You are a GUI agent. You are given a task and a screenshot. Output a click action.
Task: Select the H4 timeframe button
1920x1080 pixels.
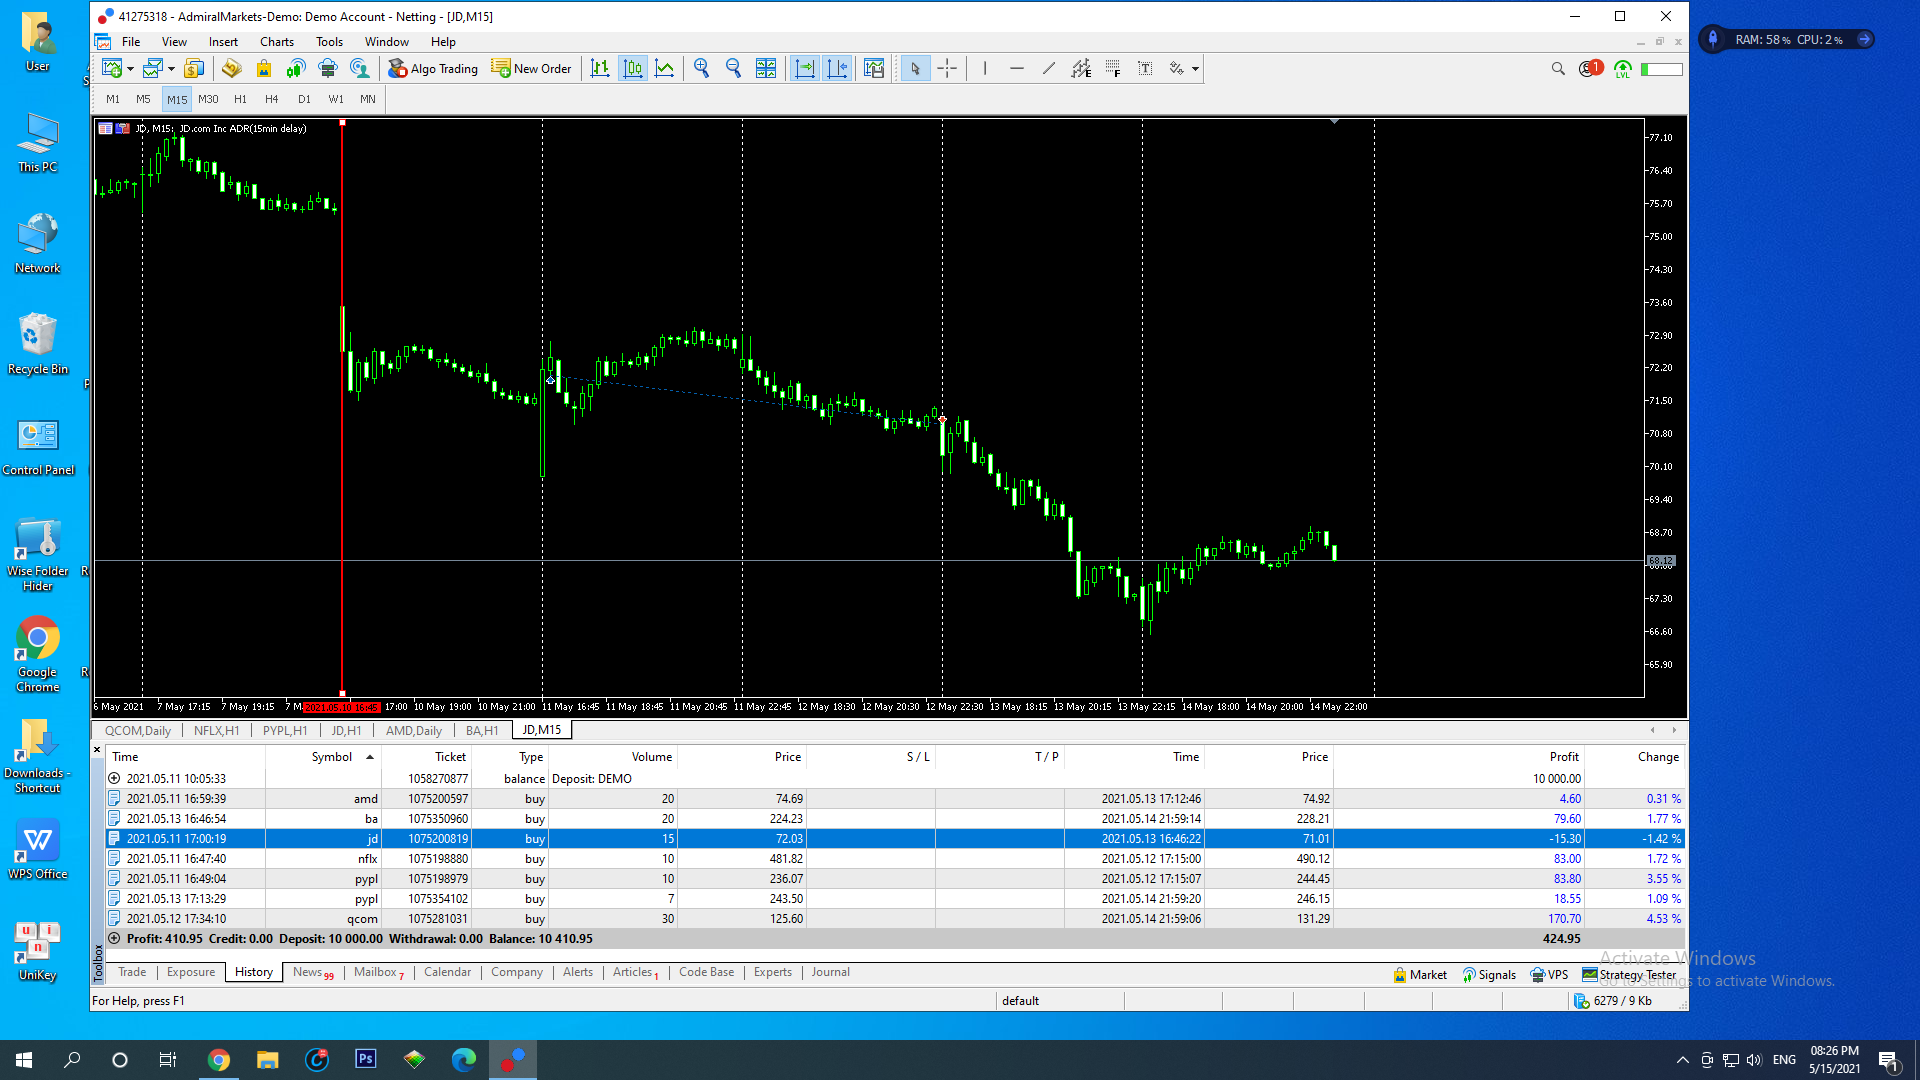click(x=271, y=99)
